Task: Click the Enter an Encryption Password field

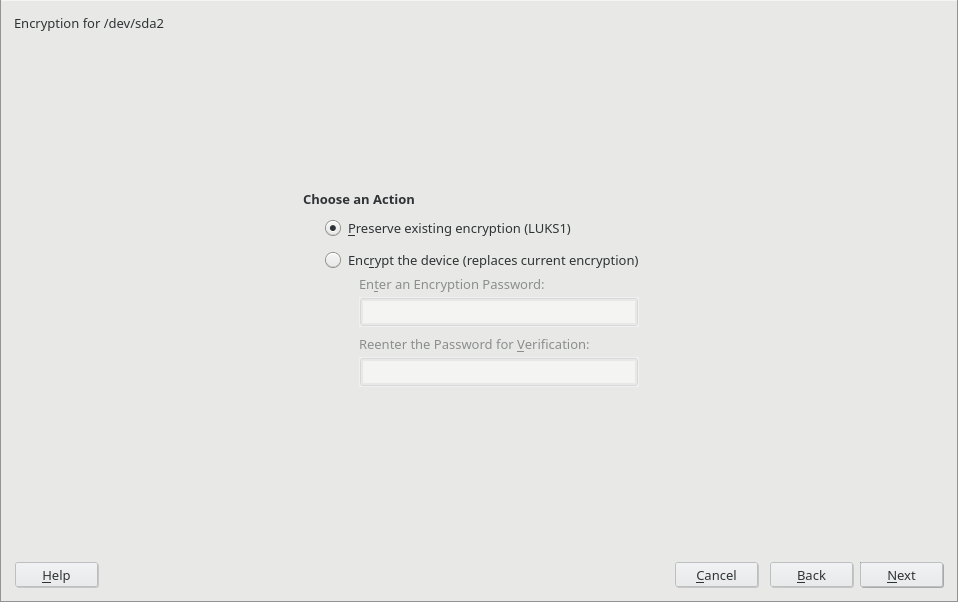Action: (499, 312)
